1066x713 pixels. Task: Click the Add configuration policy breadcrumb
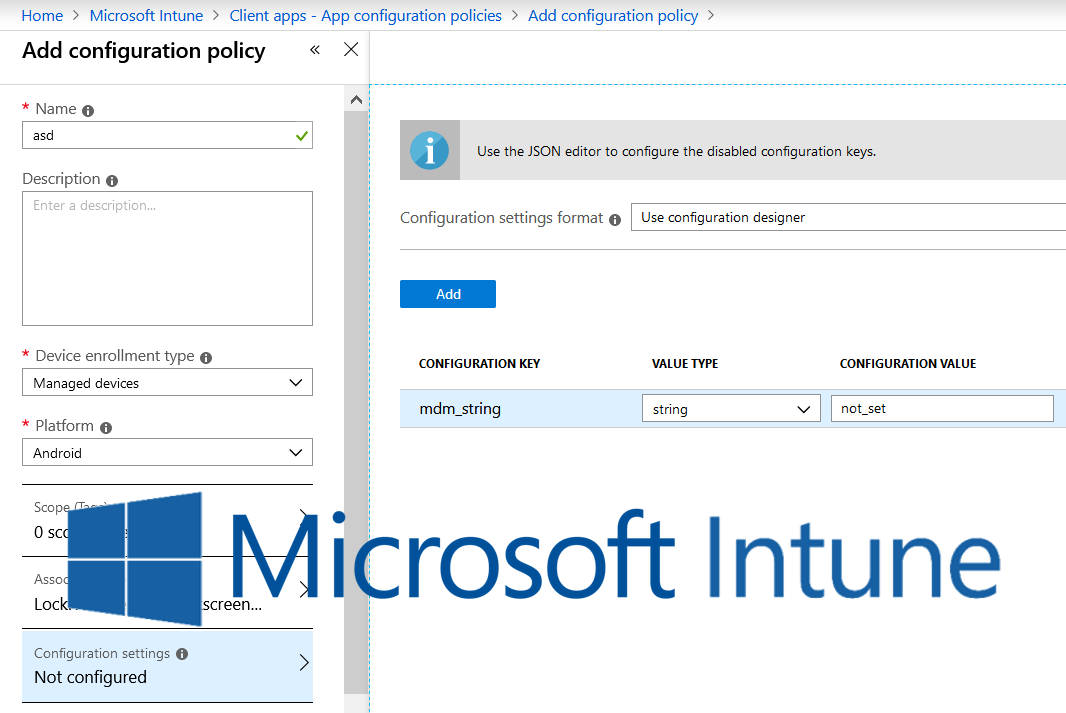pos(613,16)
